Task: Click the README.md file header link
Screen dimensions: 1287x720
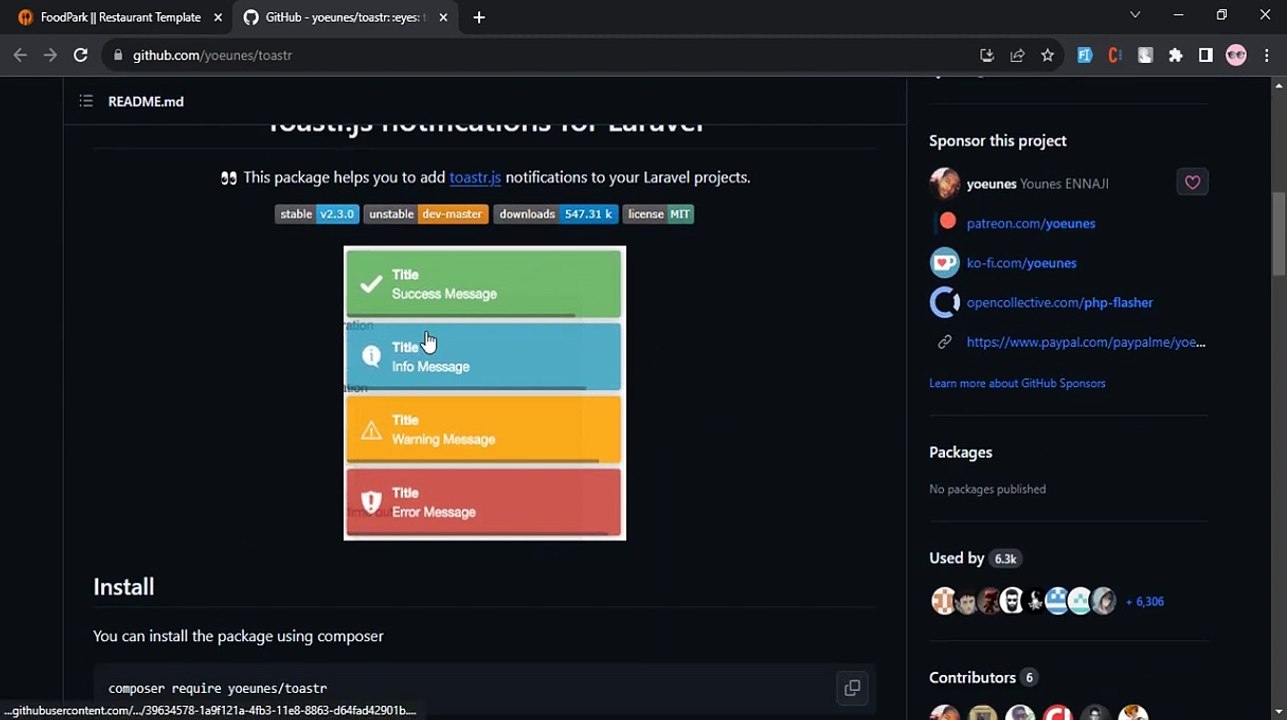Action: (146, 101)
